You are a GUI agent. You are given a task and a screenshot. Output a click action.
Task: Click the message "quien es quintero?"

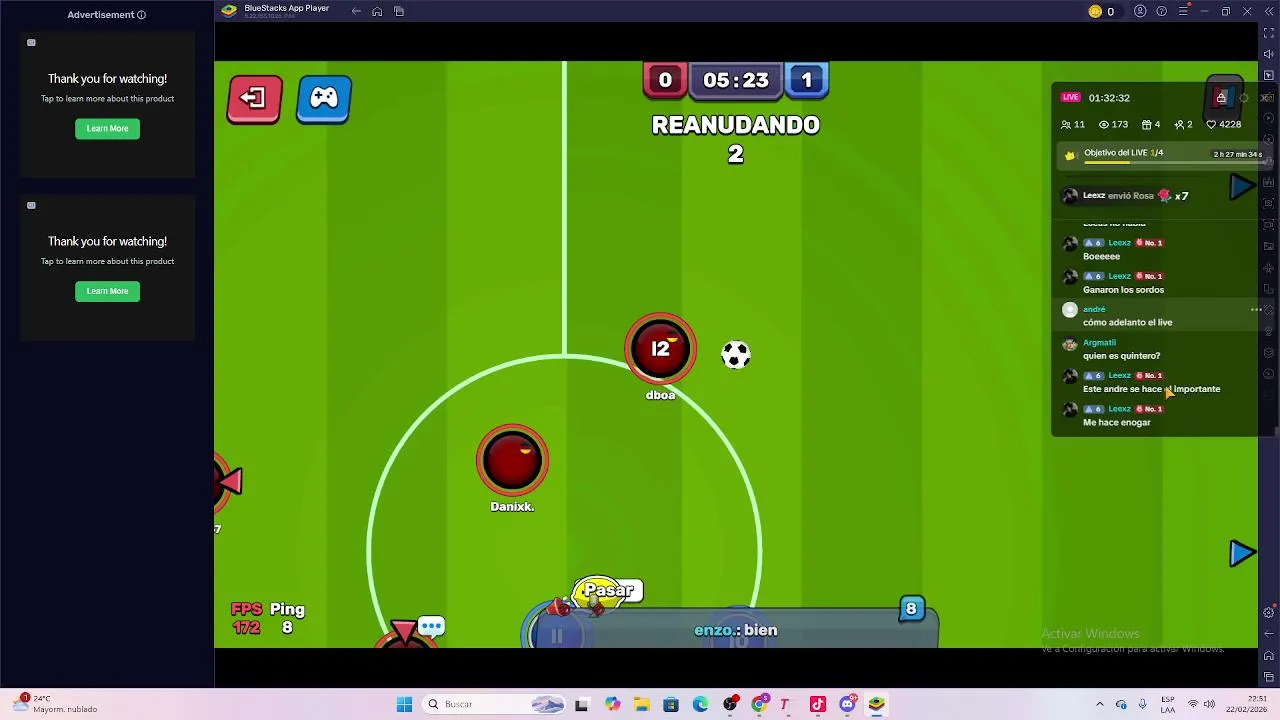[x=1121, y=356]
